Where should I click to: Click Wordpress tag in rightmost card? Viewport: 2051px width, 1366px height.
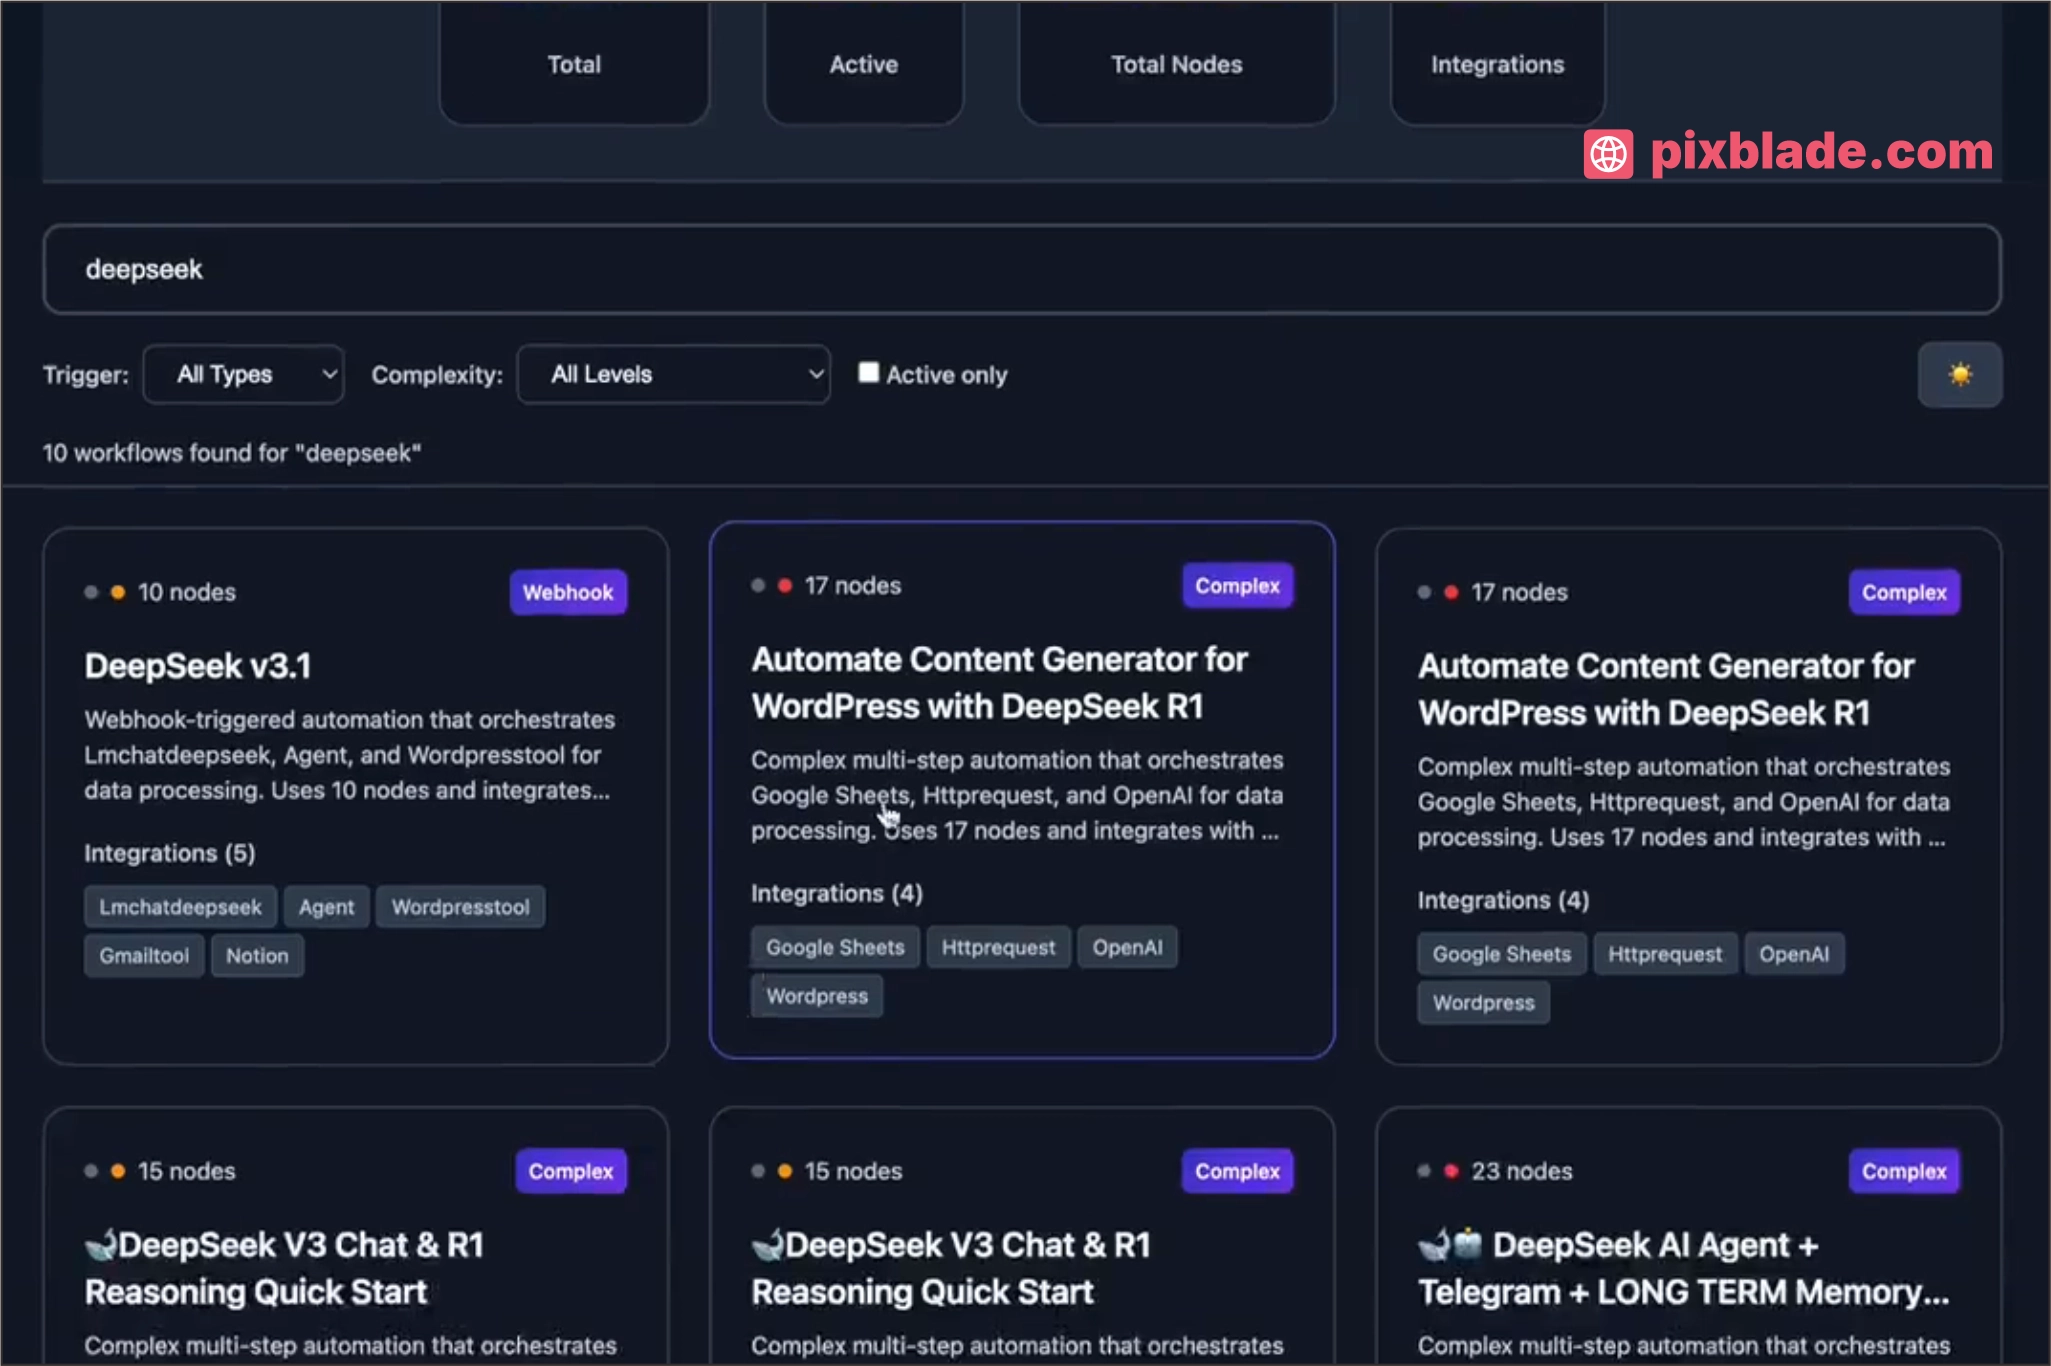click(1483, 1003)
